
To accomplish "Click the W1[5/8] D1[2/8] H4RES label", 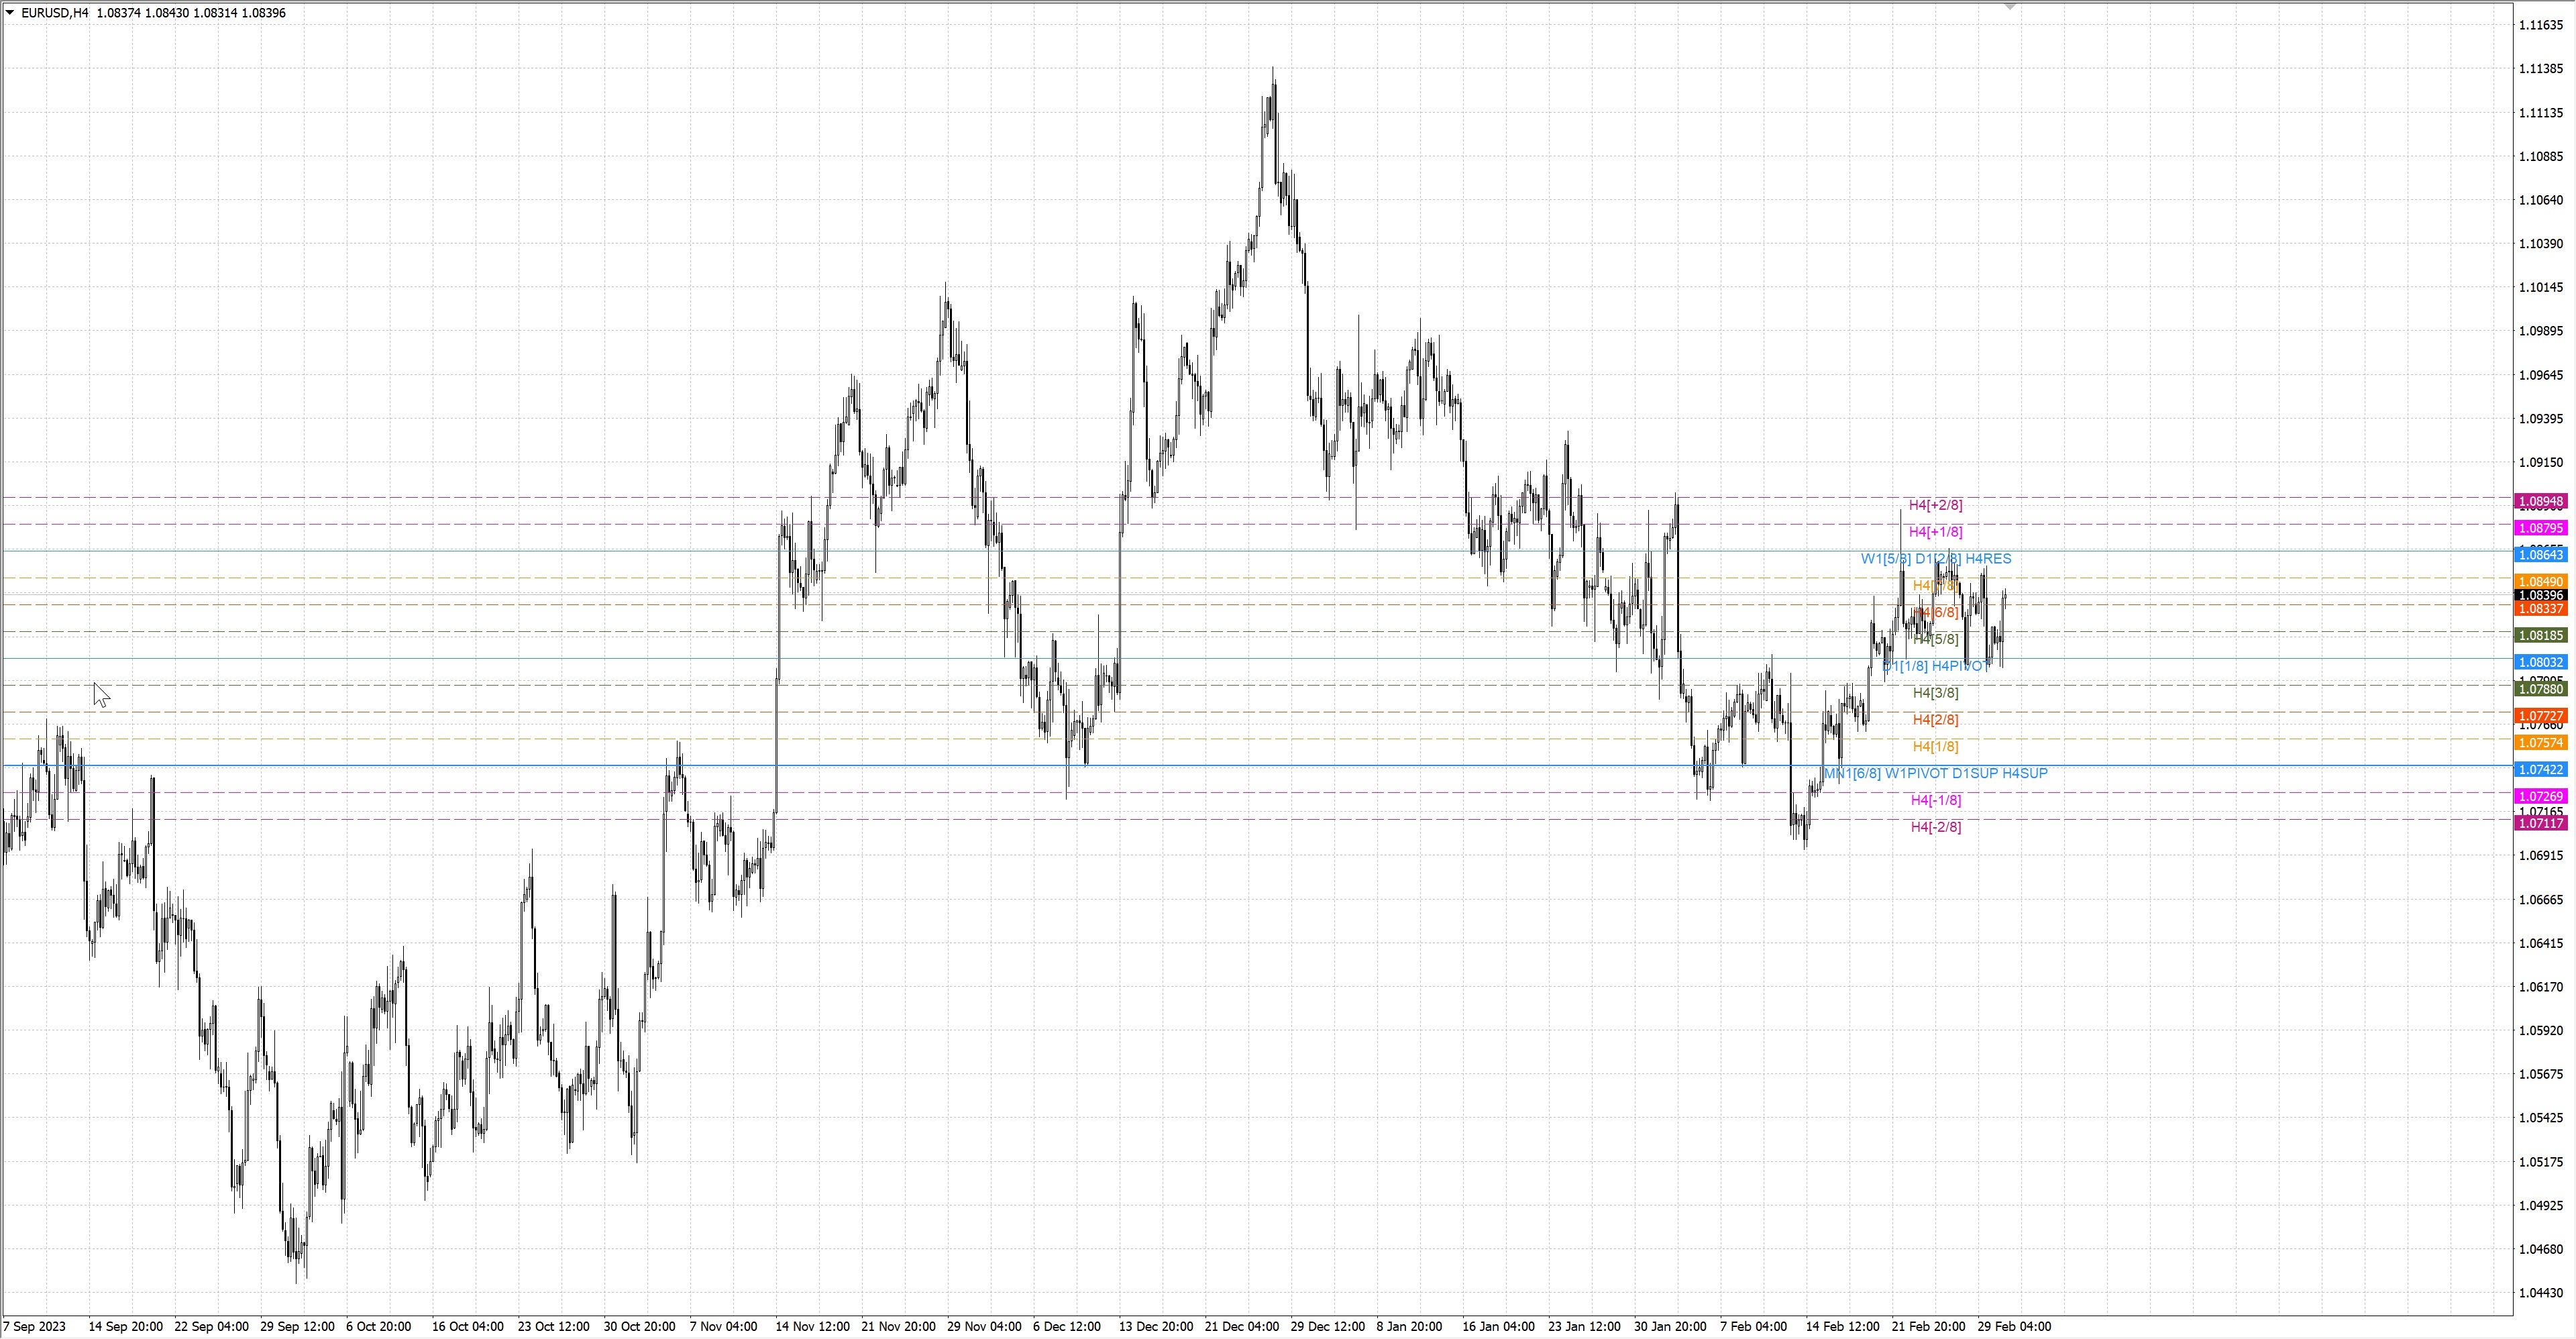I will point(1935,559).
